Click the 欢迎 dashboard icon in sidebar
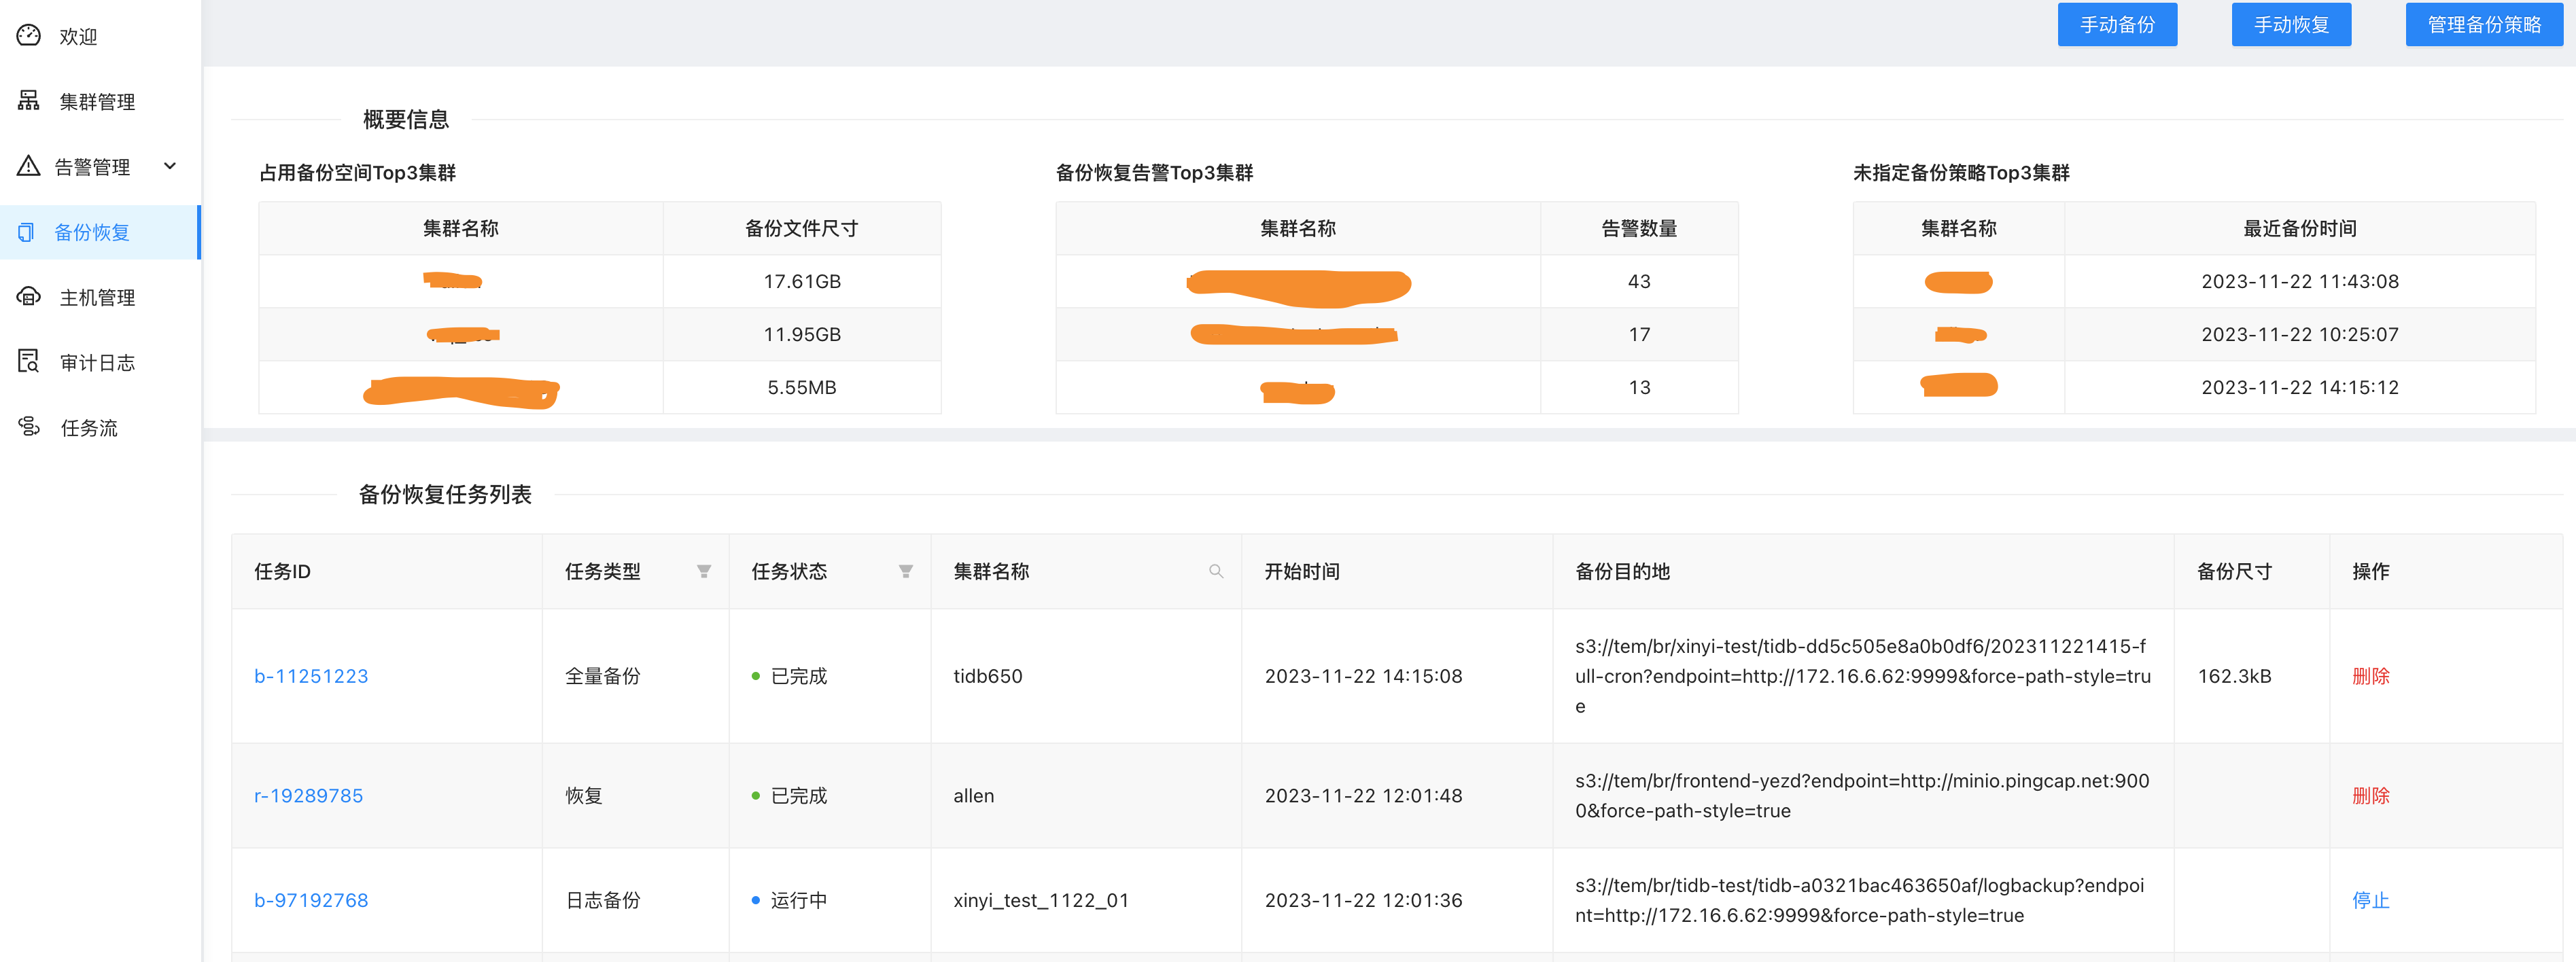This screenshot has width=2576, height=962. point(29,36)
